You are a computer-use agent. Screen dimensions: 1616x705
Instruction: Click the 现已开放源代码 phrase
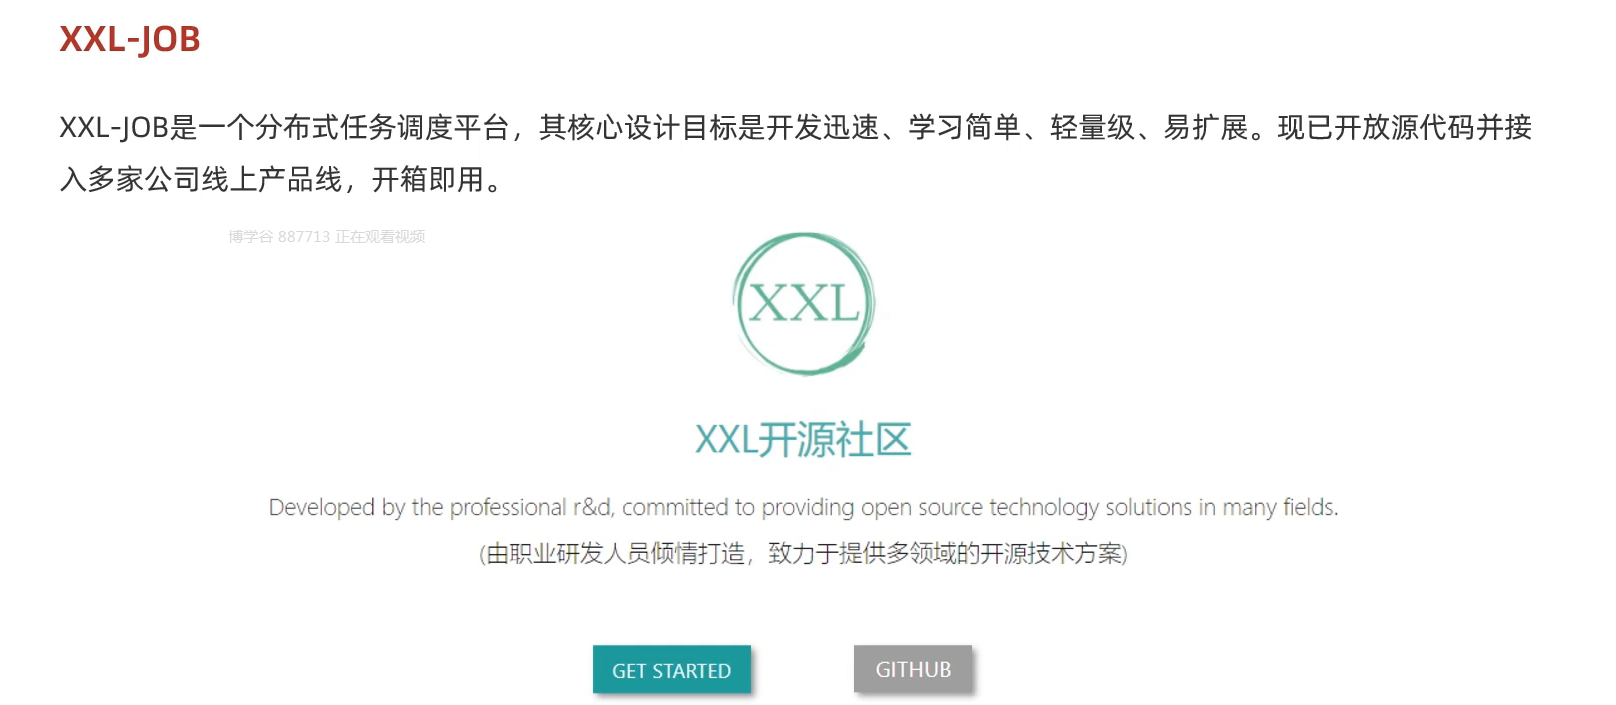click(1377, 128)
